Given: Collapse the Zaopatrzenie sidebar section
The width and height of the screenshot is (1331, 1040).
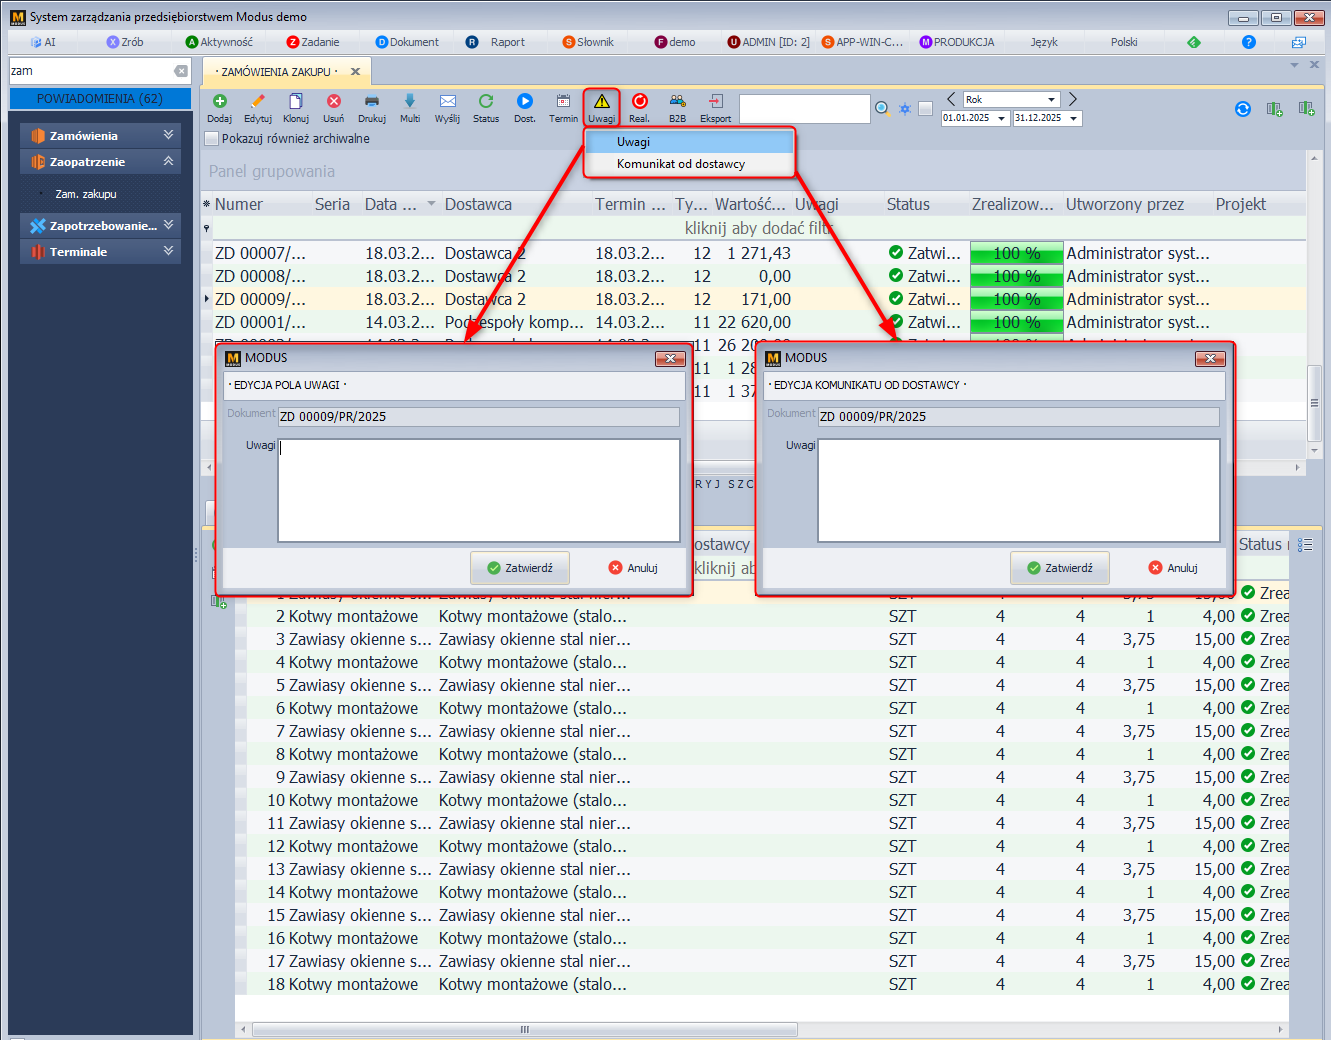Looking at the screenshot, I should click(168, 161).
